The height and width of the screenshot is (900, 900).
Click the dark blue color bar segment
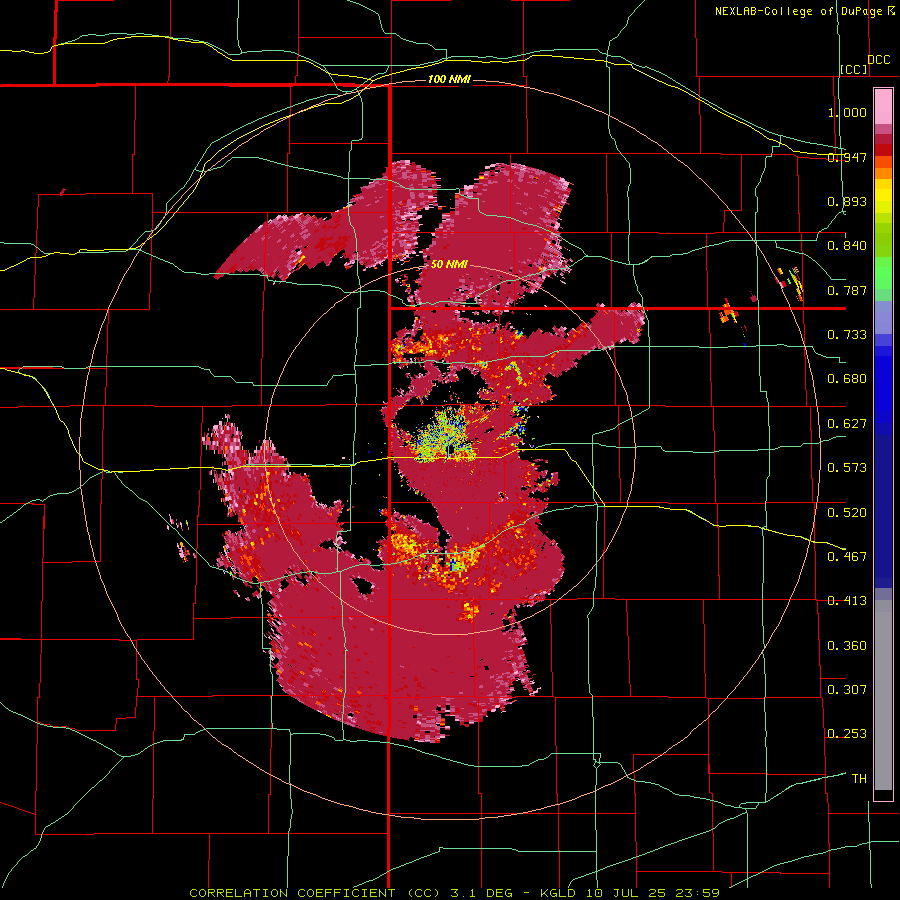[x=883, y=511]
